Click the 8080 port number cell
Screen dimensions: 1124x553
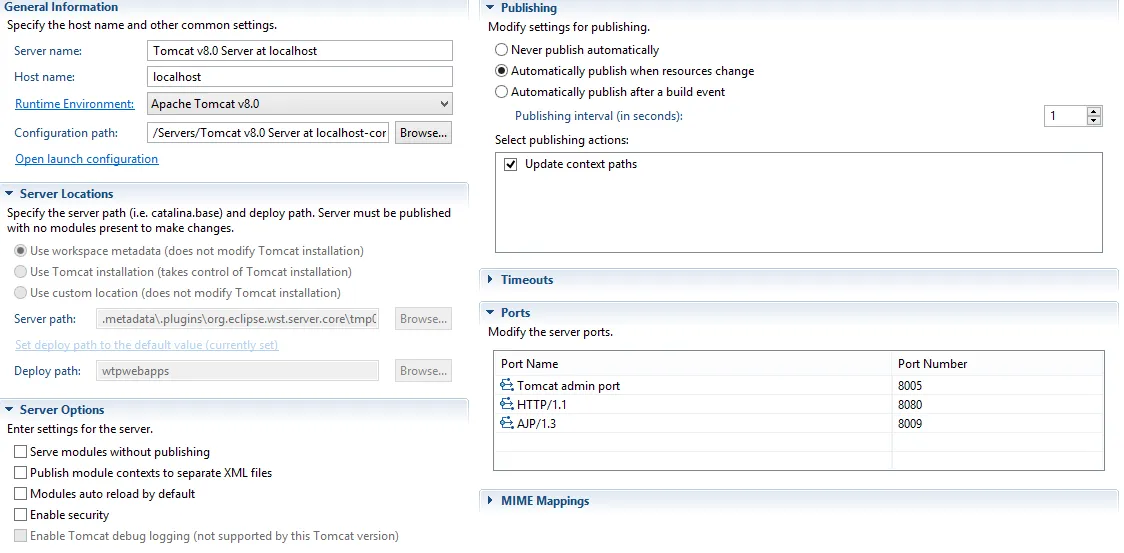[x=998, y=405]
